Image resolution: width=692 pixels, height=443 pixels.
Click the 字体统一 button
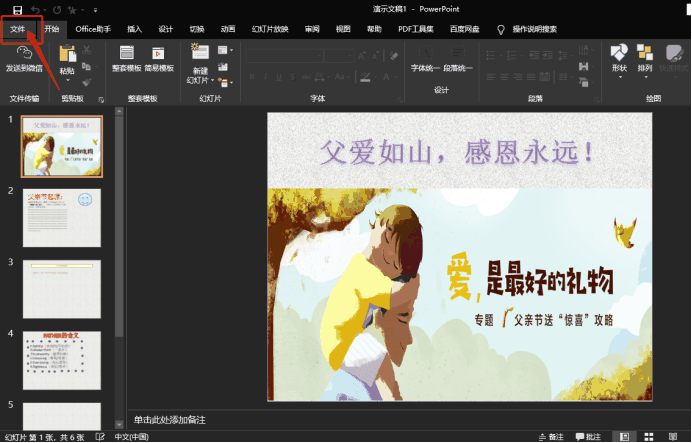[x=425, y=59]
